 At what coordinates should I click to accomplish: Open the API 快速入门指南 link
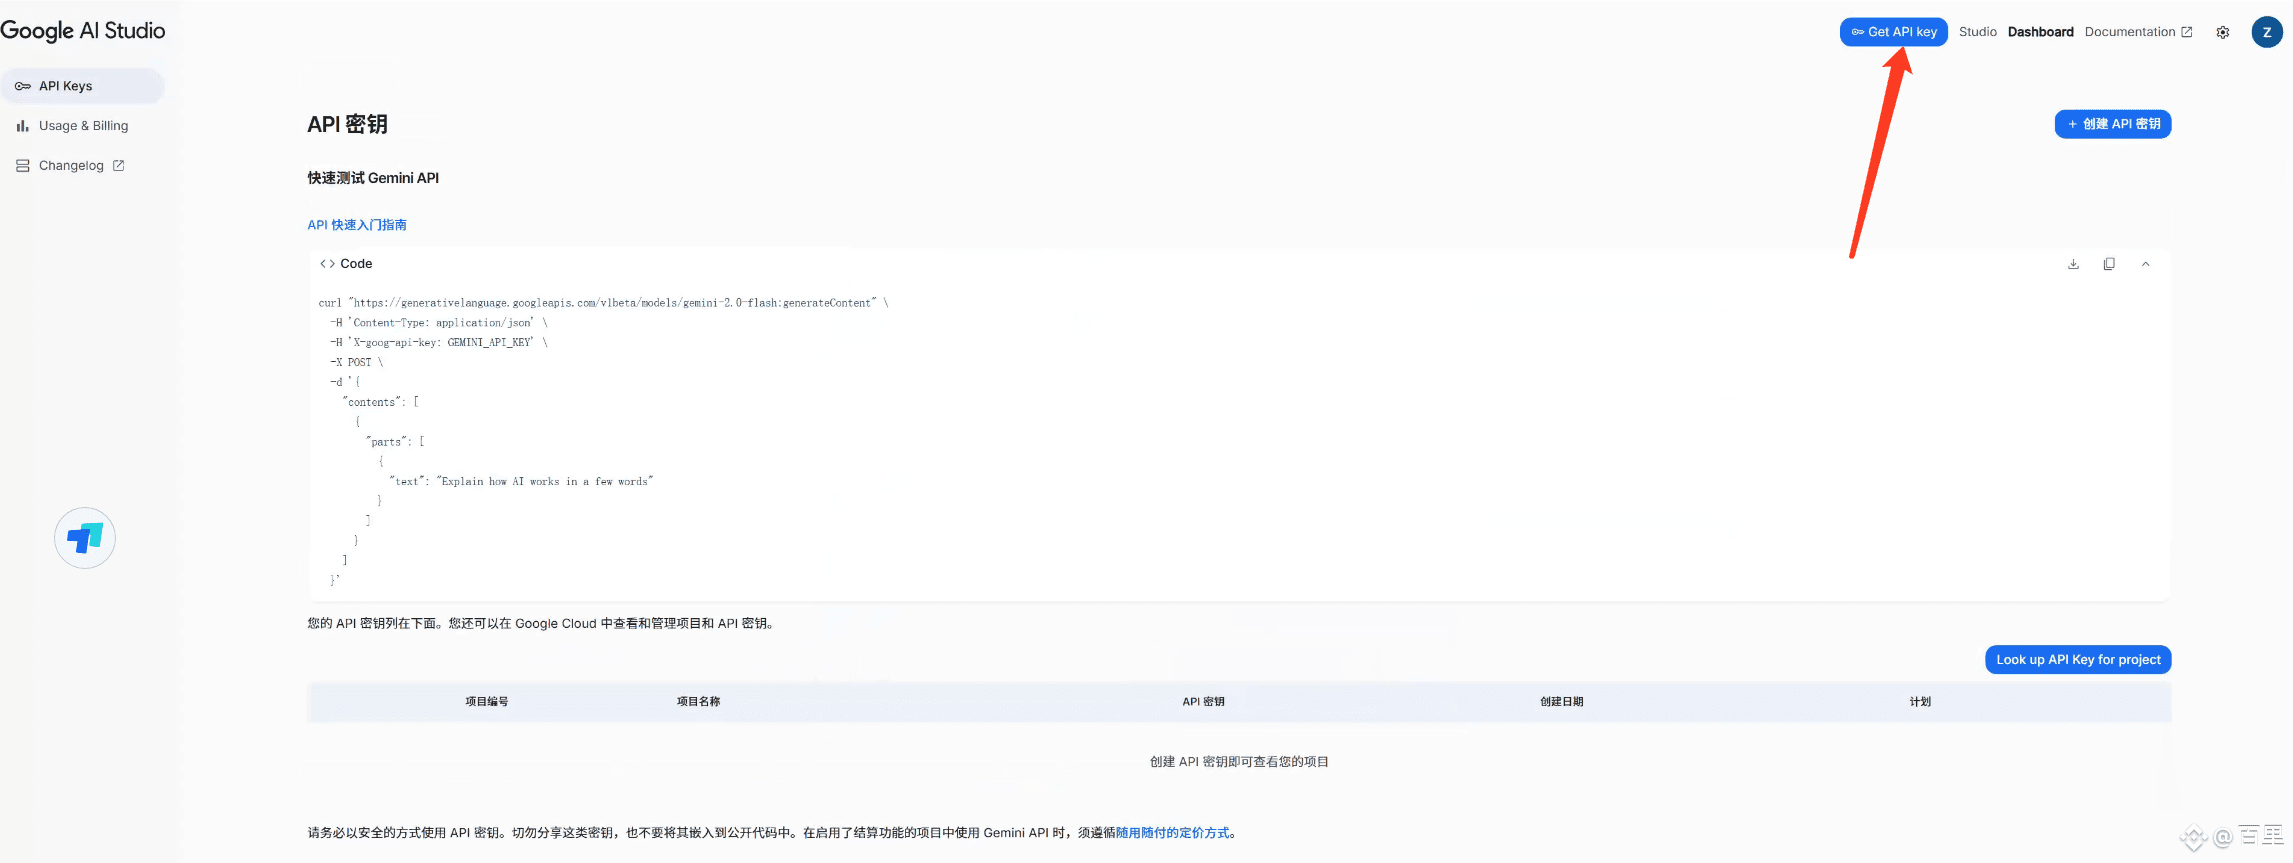tap(357, 225)
